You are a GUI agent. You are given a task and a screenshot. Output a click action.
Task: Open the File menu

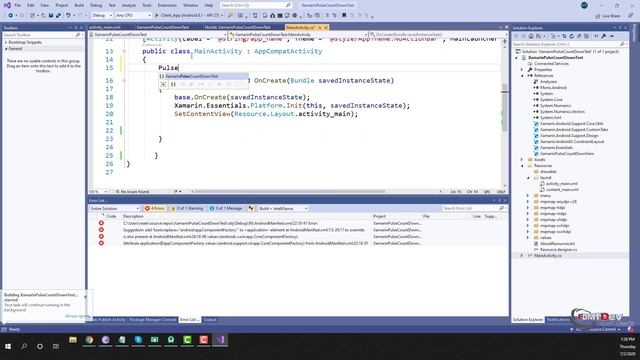point(18,5)
